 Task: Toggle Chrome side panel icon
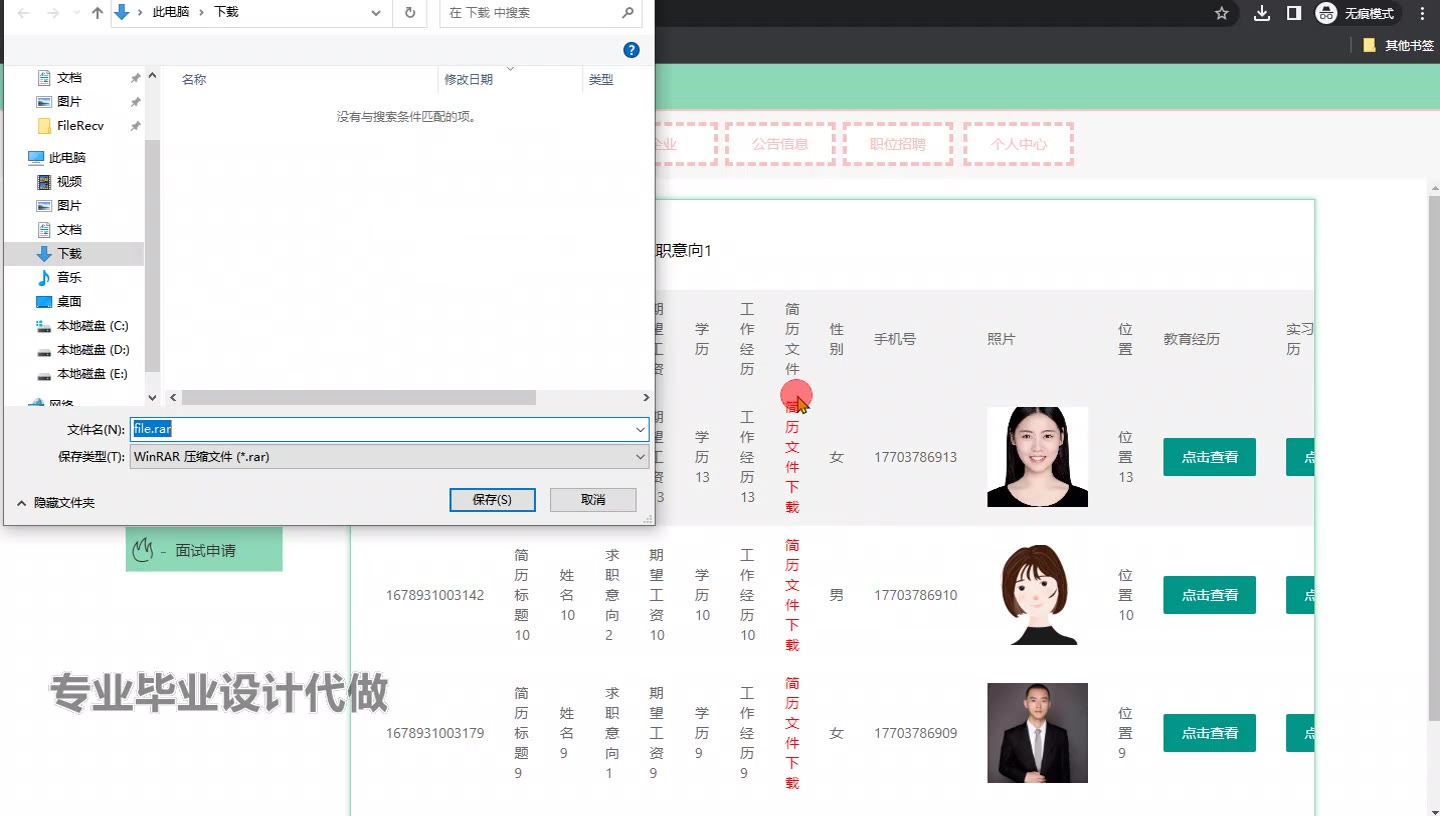1293,13
